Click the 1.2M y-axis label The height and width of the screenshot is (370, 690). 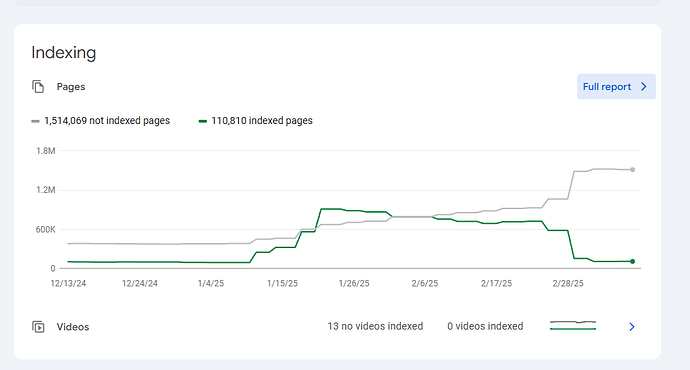(46, 190)
